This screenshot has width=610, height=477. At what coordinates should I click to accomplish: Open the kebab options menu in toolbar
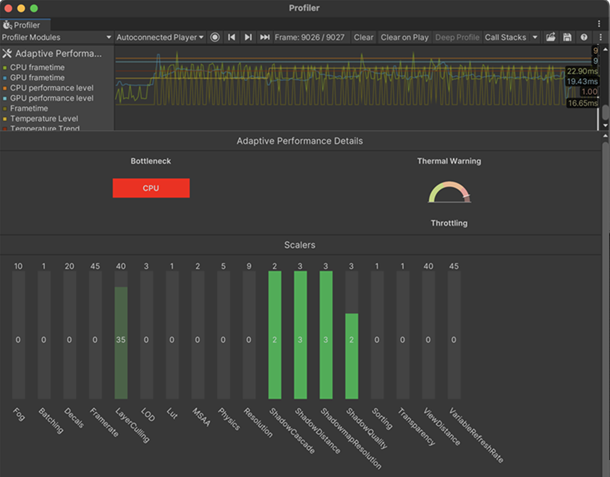click(598, 37)
